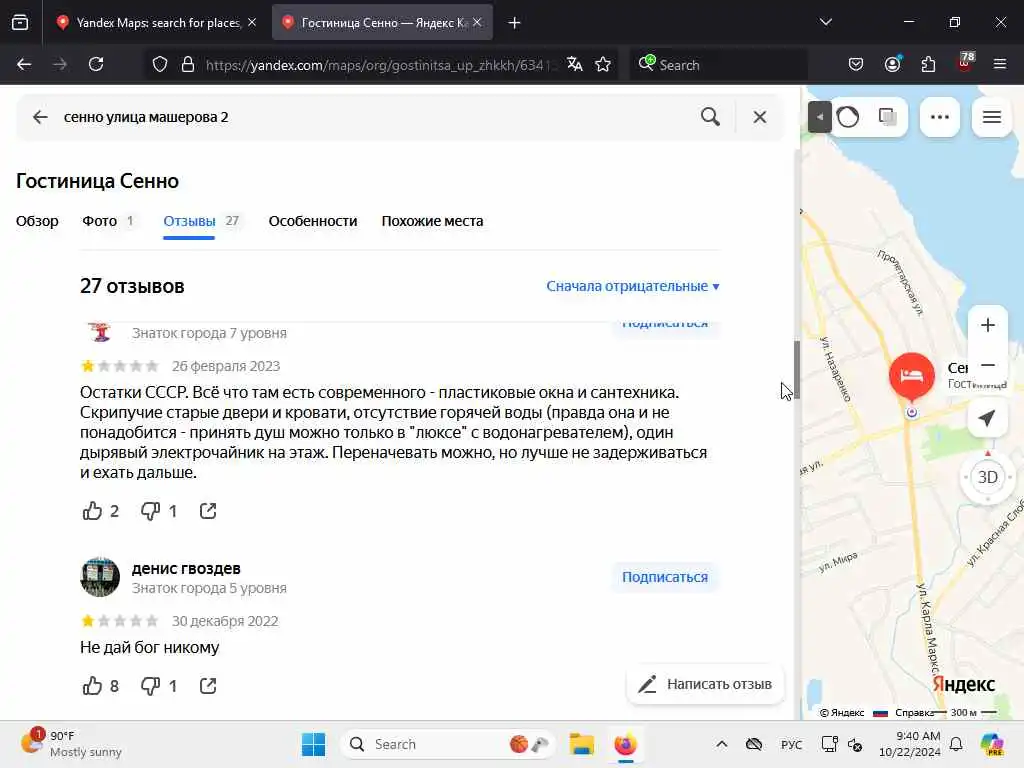Click the reviews panel scrollbar thumb
The image size is (1024, 768).
[797, 370]
